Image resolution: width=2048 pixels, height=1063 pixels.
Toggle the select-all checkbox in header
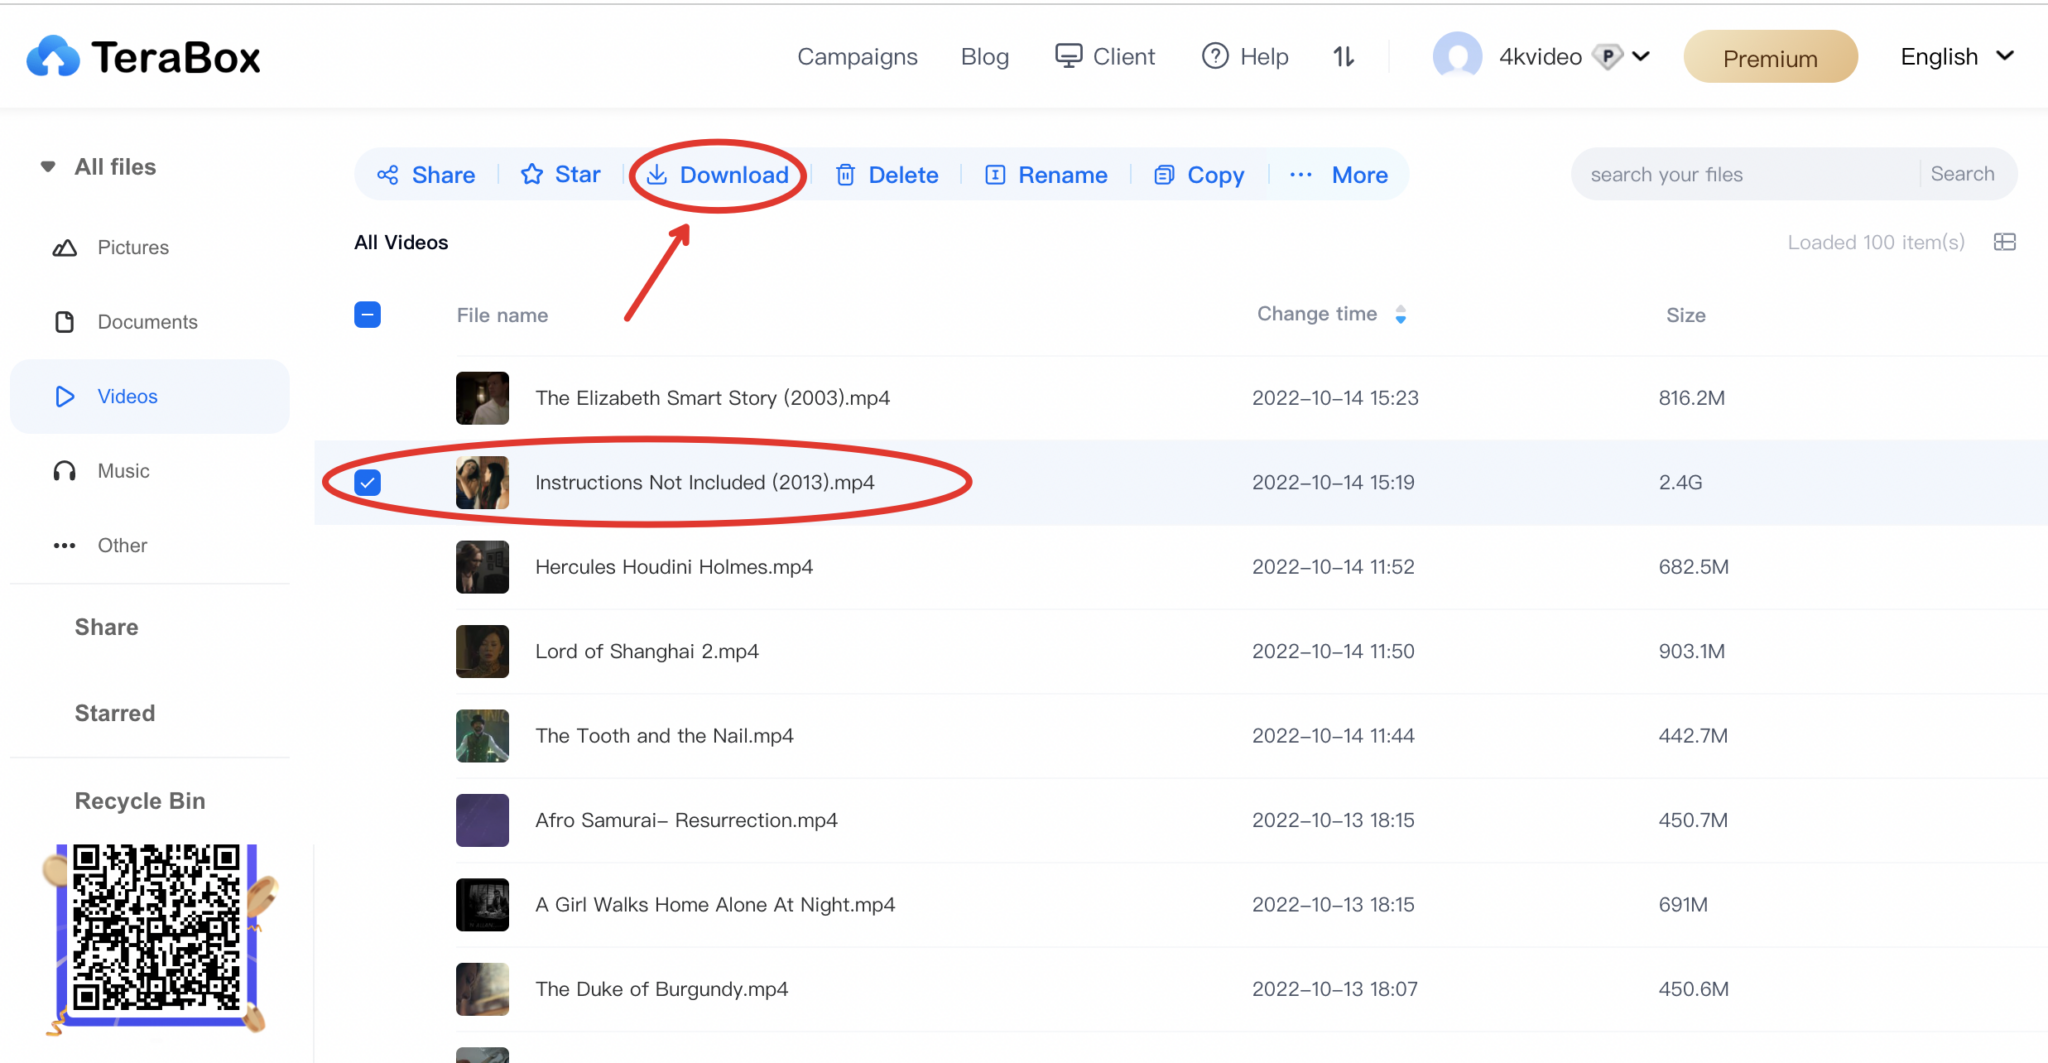point(367,315)
